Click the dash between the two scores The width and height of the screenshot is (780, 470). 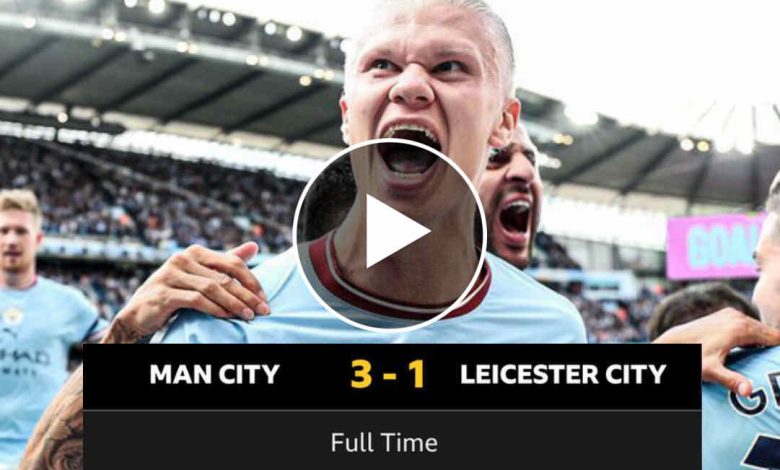pos(390,376)
